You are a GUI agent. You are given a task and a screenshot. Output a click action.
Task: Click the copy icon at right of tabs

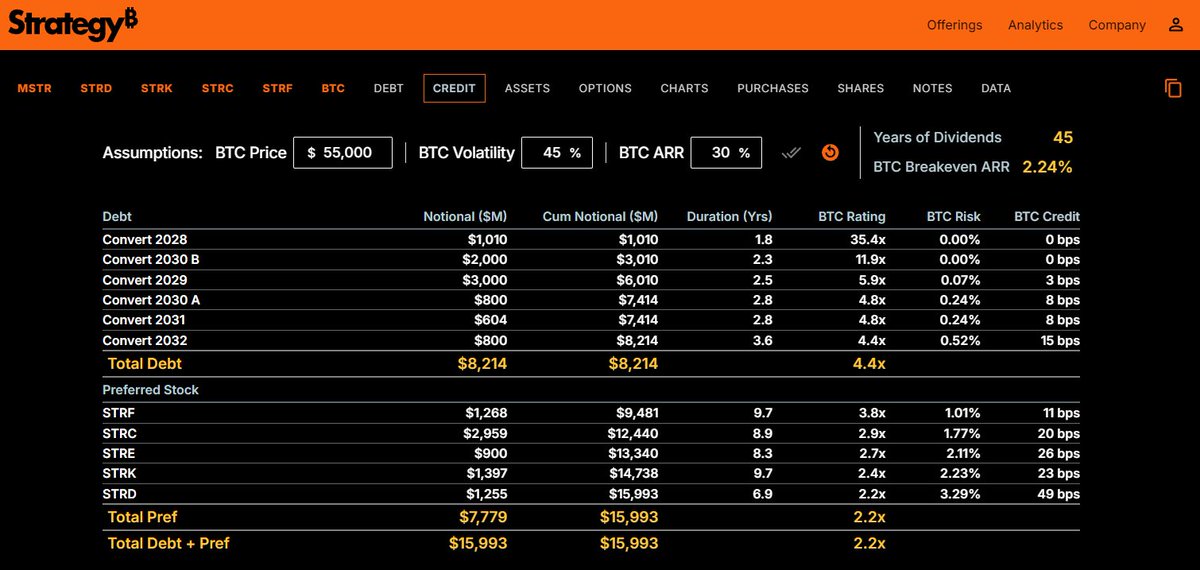(x=1173, y=88)
